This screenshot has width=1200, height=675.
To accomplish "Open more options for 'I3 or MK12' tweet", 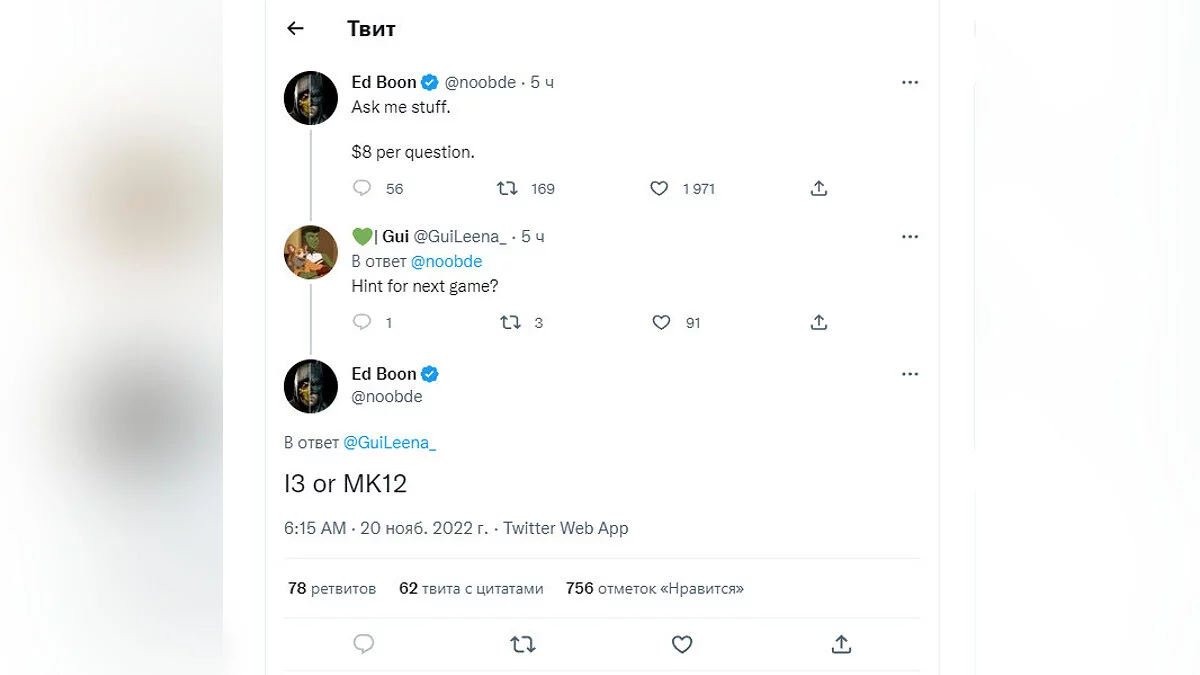I will coord(909,374).
